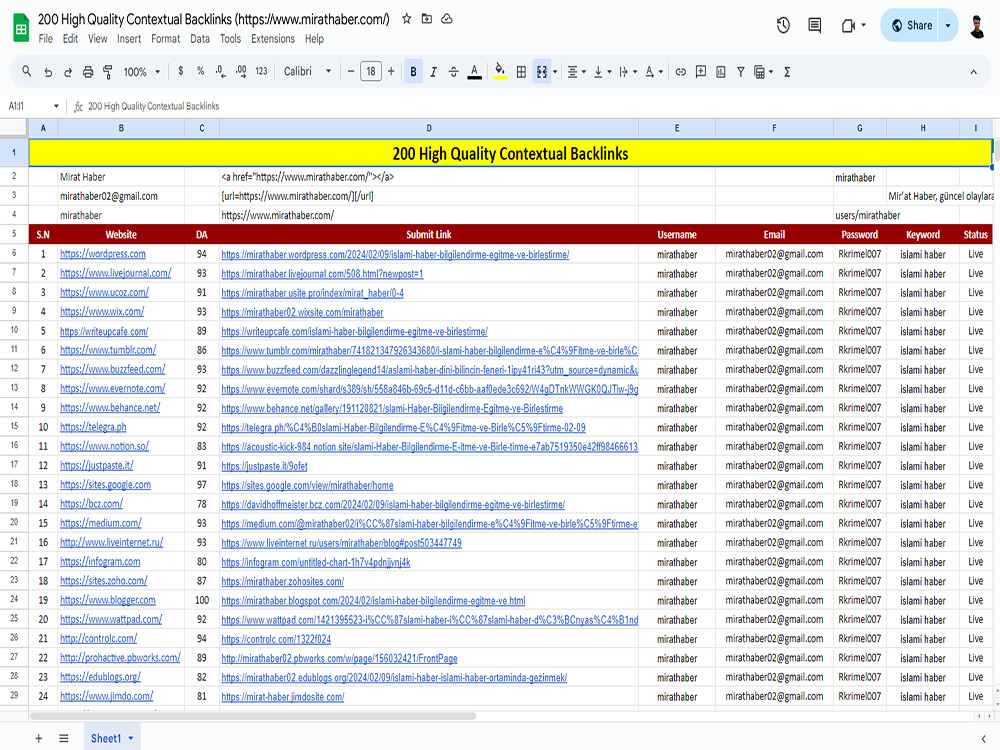Open text rotation dropdown
1000x750 pixels.
click(653, 72)
